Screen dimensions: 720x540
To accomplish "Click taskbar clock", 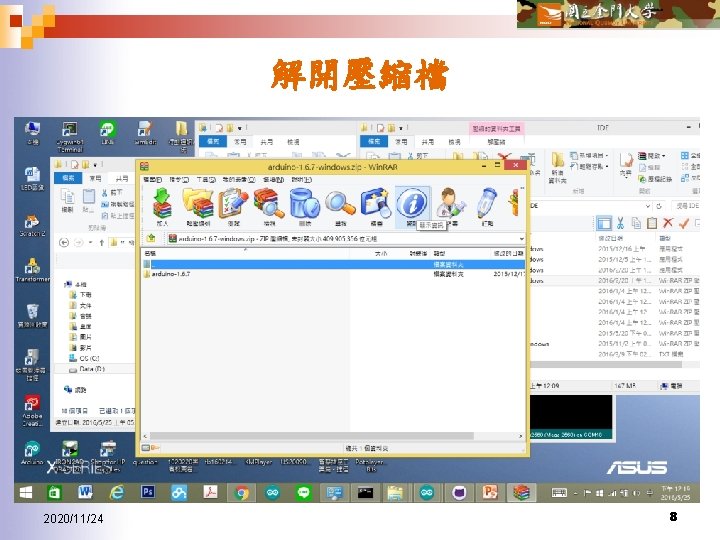I will 675,493.
